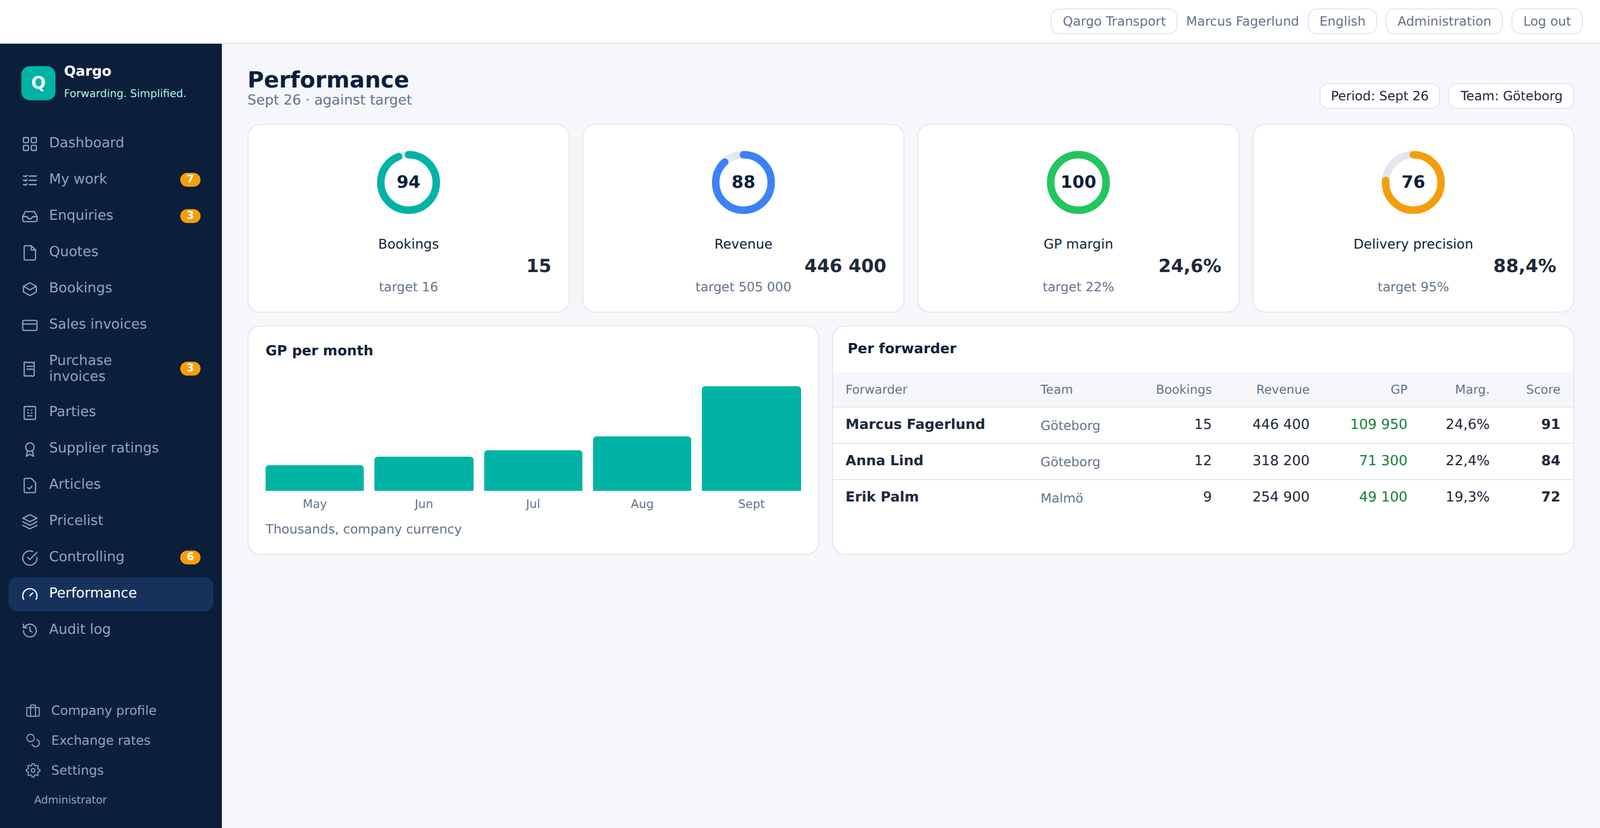Click the Marcus Fagerlund user link
1600x828 pixels.
click(1242, 21)
